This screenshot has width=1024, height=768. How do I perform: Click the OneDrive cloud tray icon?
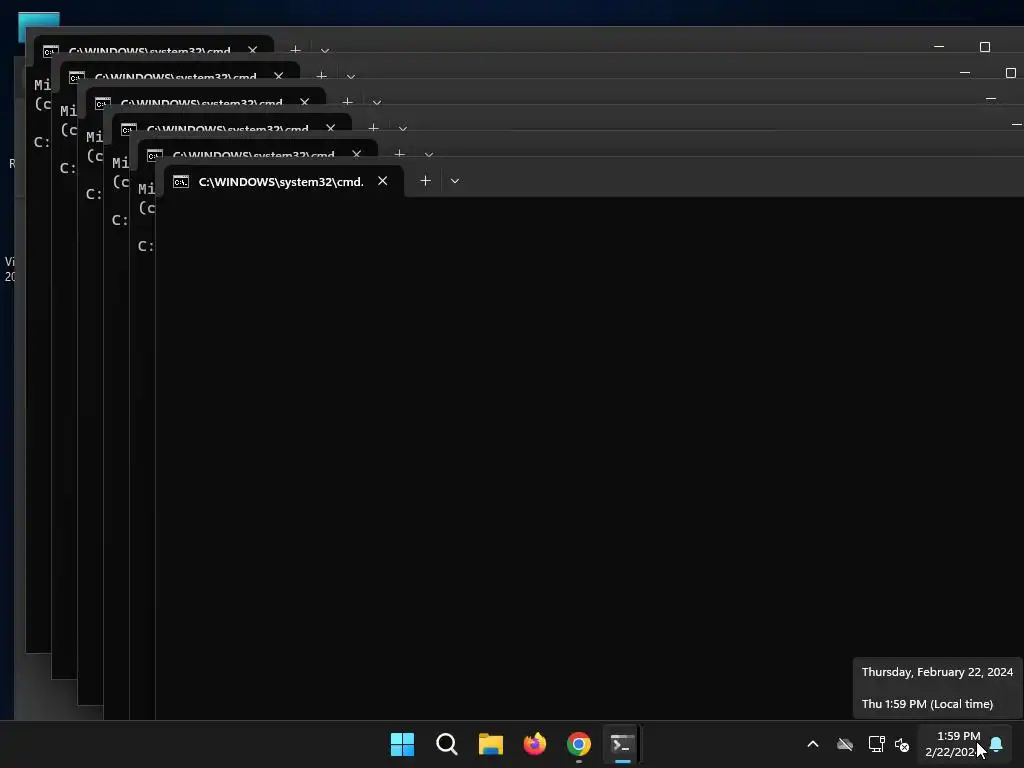pos(845,744)
